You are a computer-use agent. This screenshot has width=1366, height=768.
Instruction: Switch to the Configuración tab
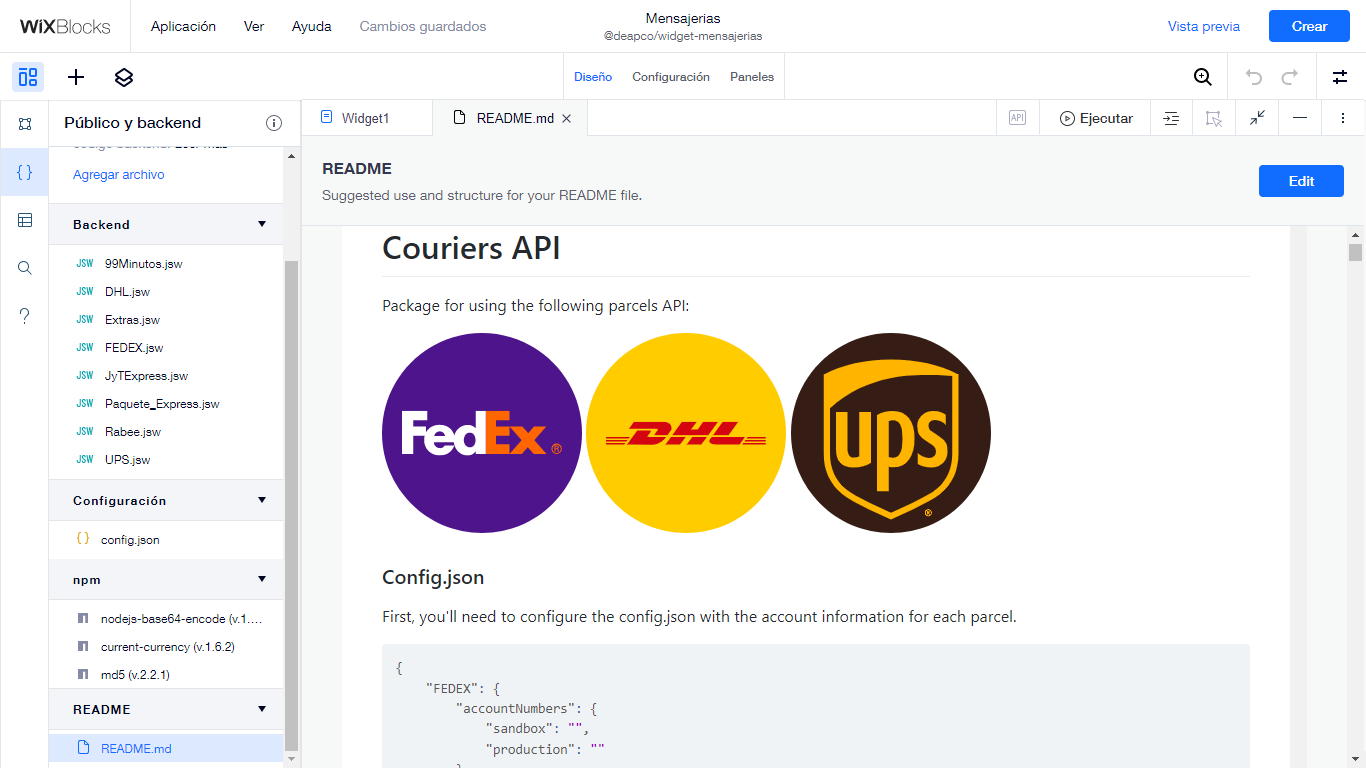pos(671,77)
